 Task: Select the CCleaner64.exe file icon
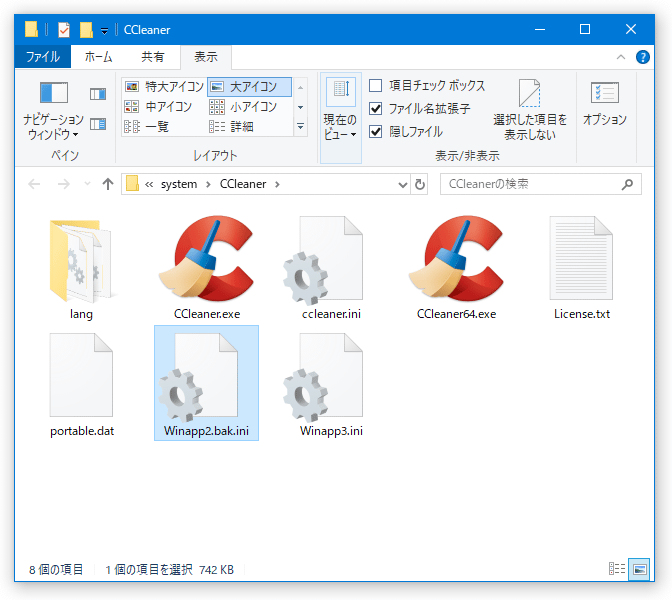click(x=456, y=258)
